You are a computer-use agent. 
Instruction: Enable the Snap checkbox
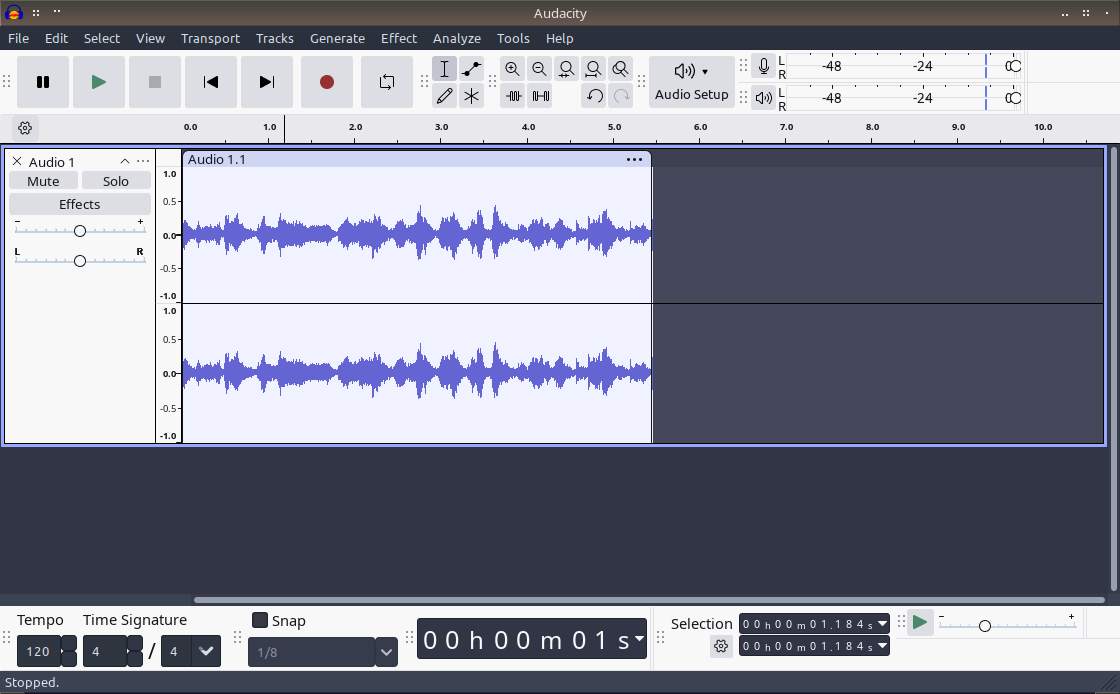coord(260,620)
